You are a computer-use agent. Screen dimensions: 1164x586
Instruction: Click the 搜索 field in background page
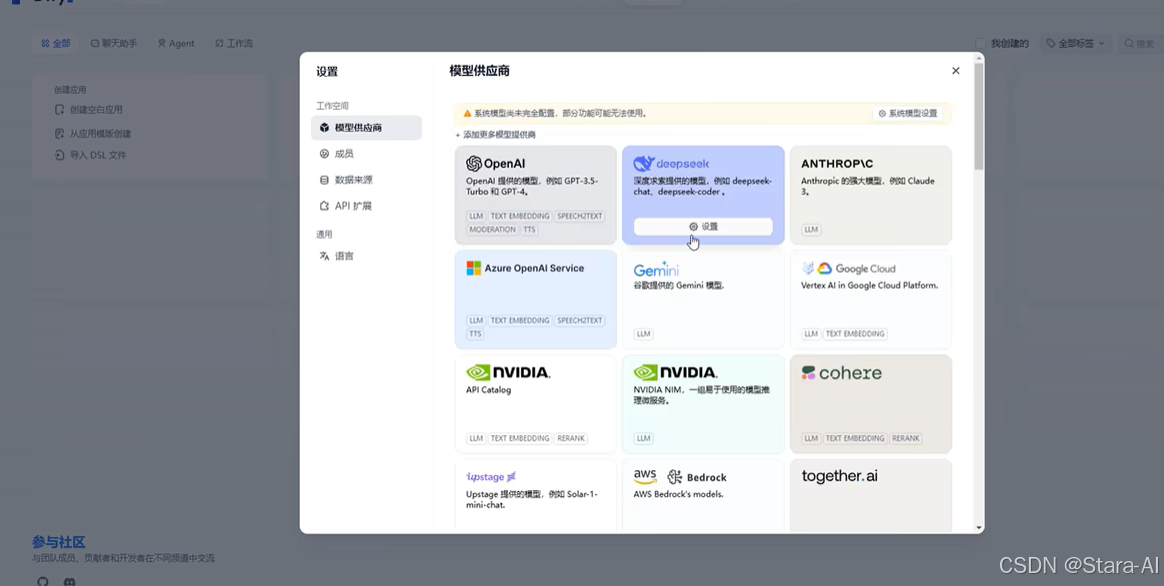1140,43
